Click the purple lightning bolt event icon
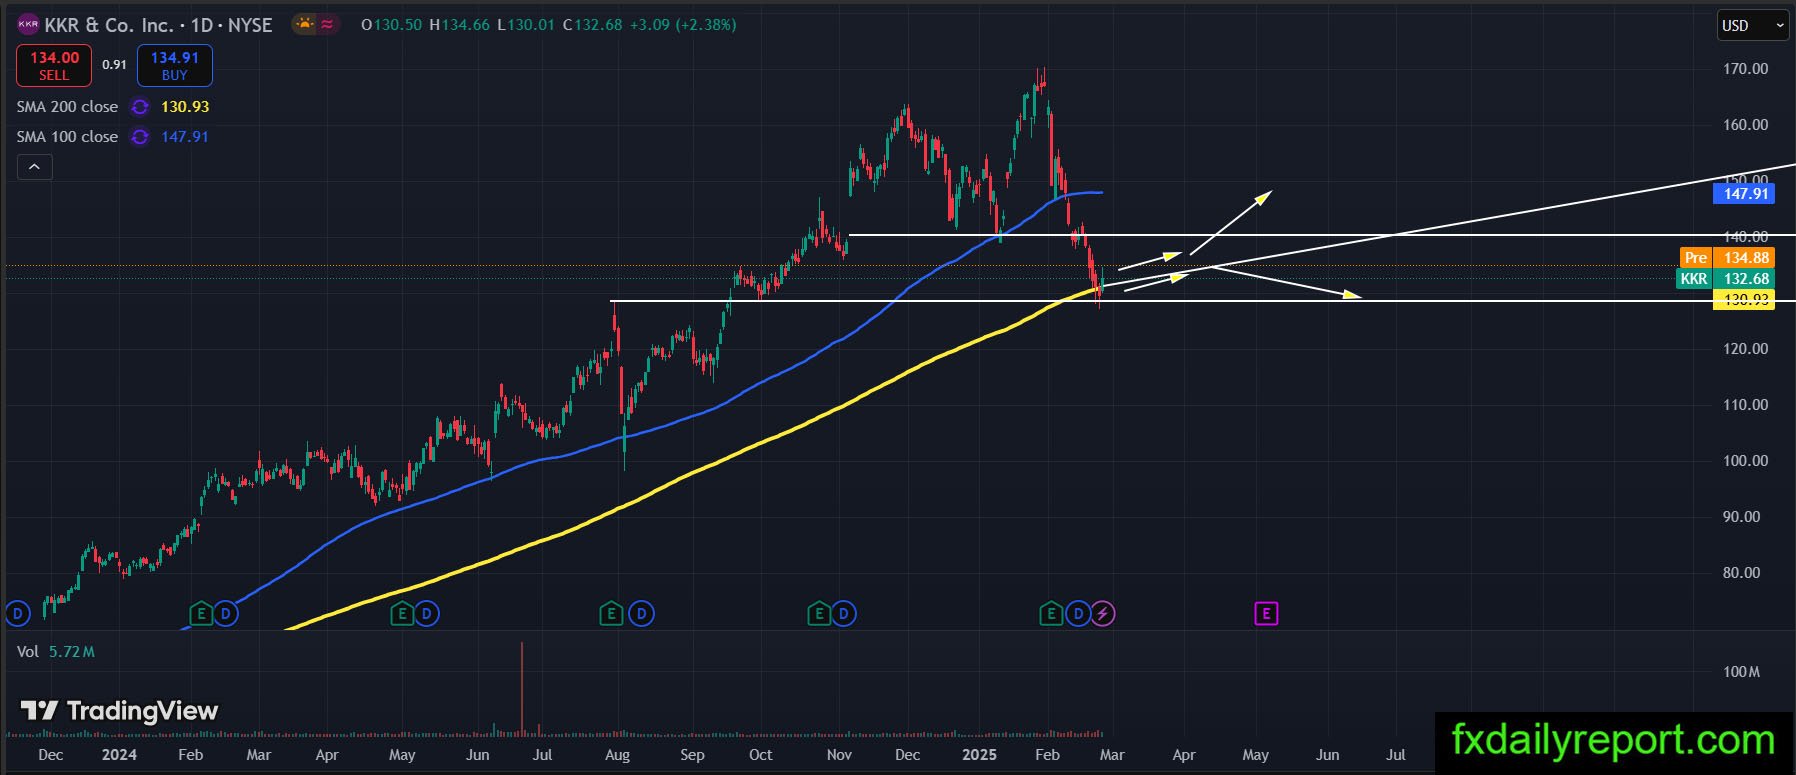The height and width of the screenshot is (775, 1796). (1103, 613)
